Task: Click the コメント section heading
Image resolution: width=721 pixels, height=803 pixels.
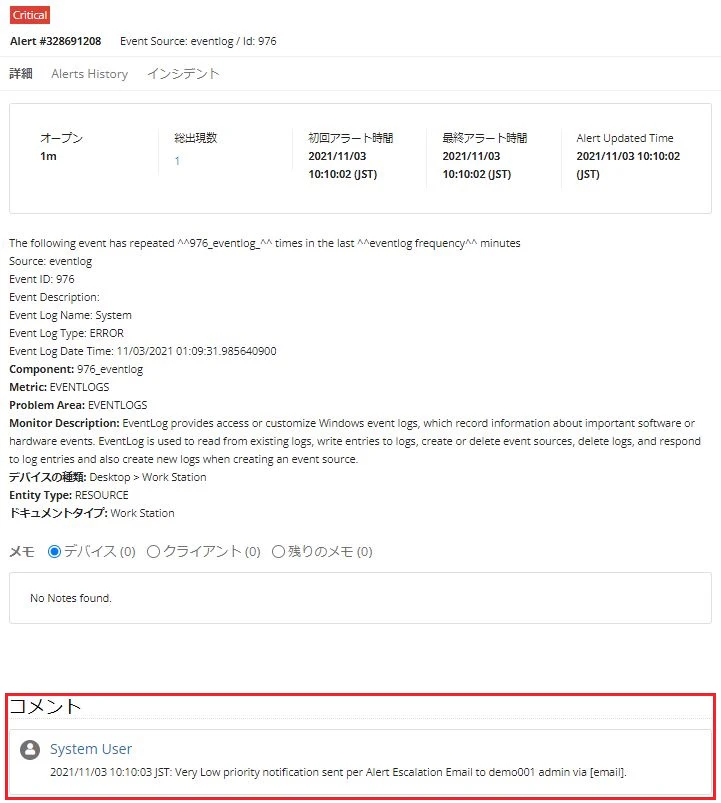Action: point(46,707)
